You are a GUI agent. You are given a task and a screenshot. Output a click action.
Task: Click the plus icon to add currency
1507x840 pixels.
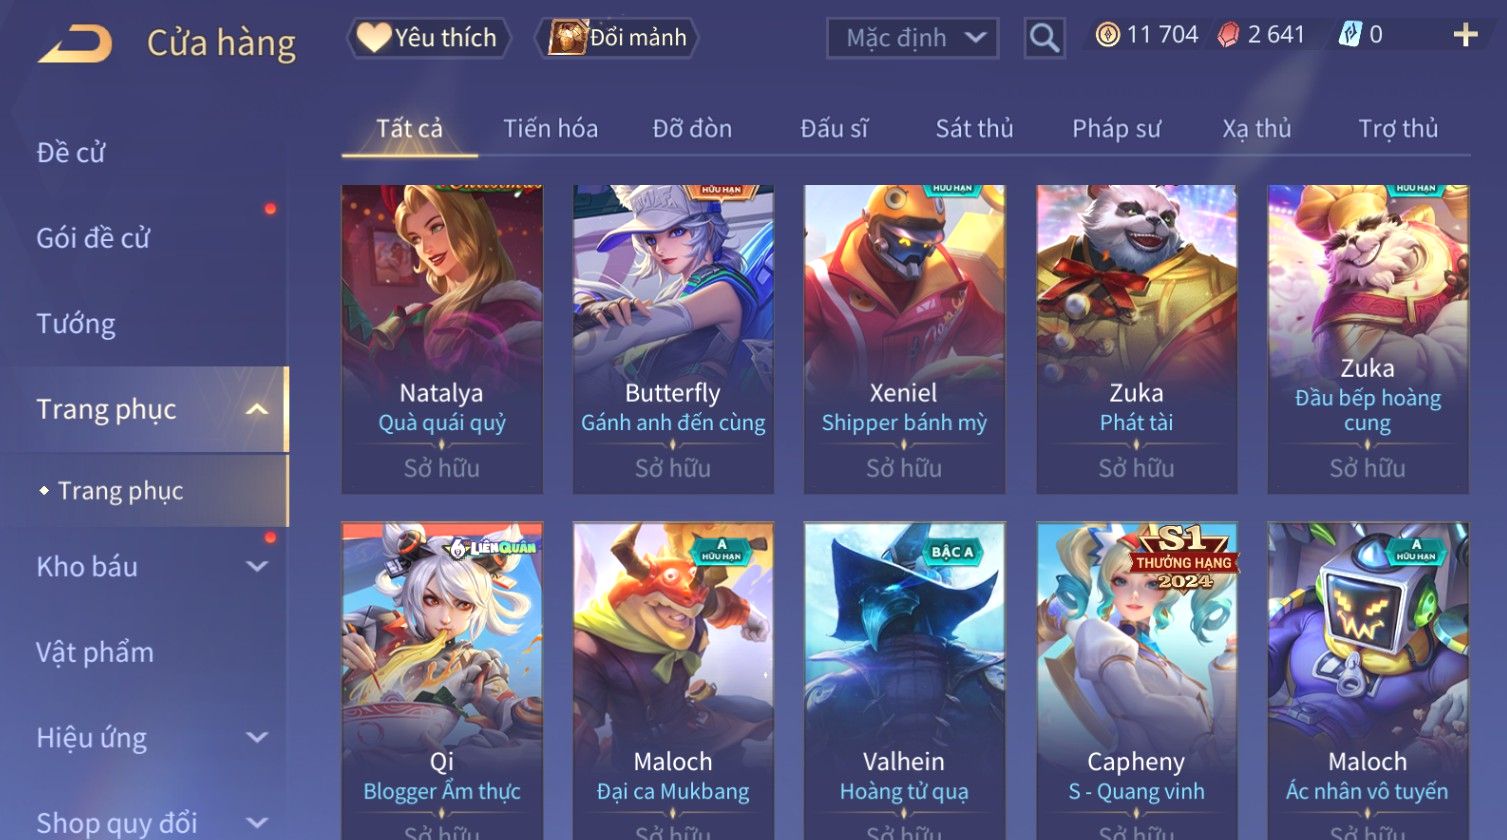click(x=1465, y=36)
